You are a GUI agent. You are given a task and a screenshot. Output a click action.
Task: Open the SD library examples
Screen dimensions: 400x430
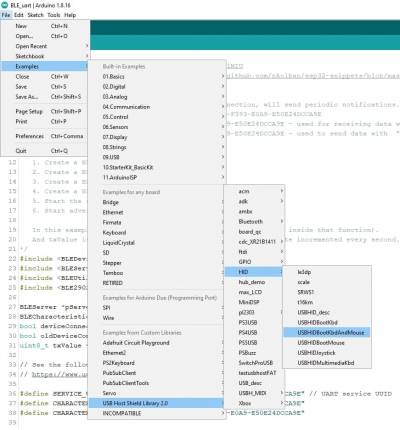[156, 253]
